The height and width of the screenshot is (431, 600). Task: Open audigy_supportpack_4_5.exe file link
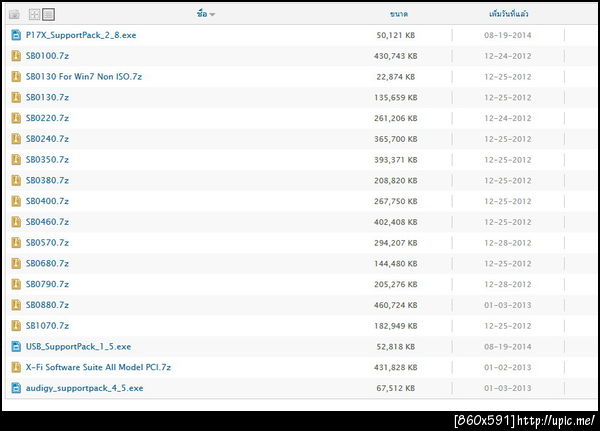coord(85,388)
